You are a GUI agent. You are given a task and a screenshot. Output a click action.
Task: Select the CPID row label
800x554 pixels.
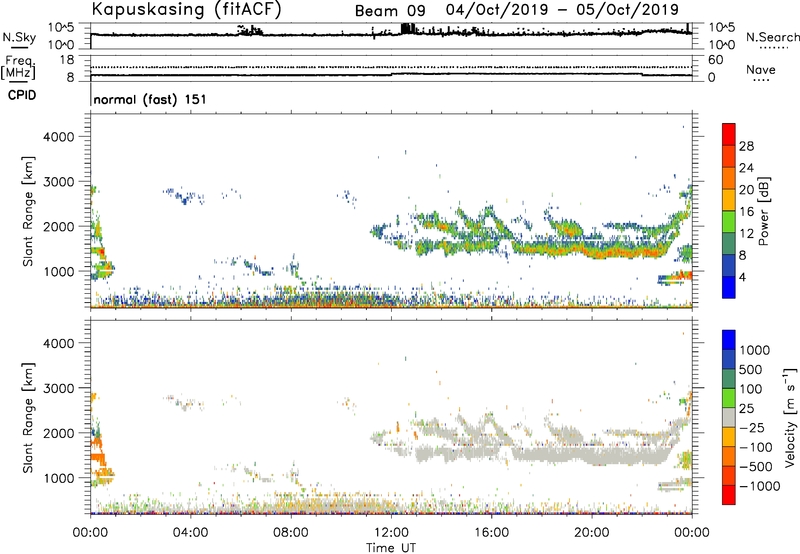(x=22, y=95)
